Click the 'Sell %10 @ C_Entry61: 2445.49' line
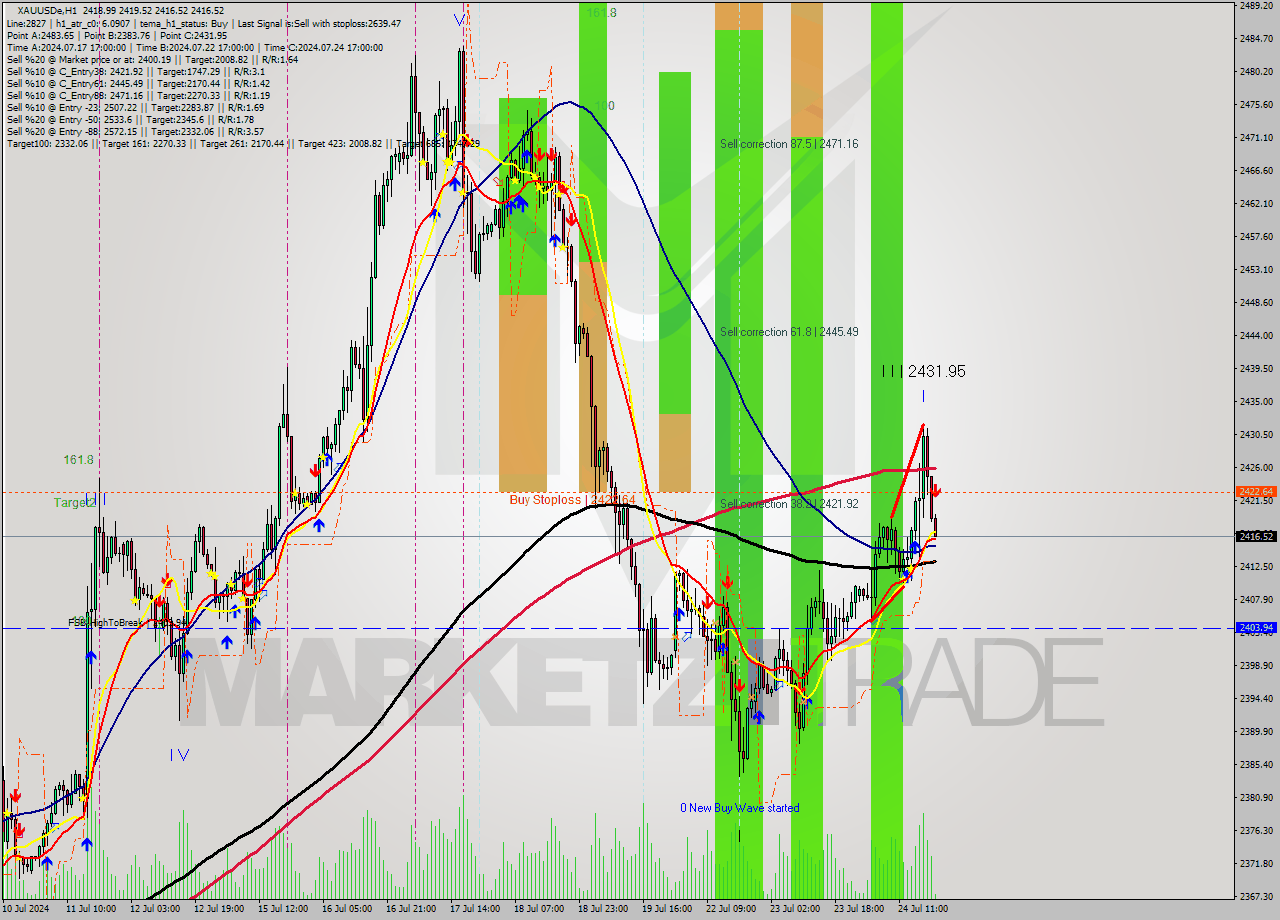 click(x=139, y=84)
